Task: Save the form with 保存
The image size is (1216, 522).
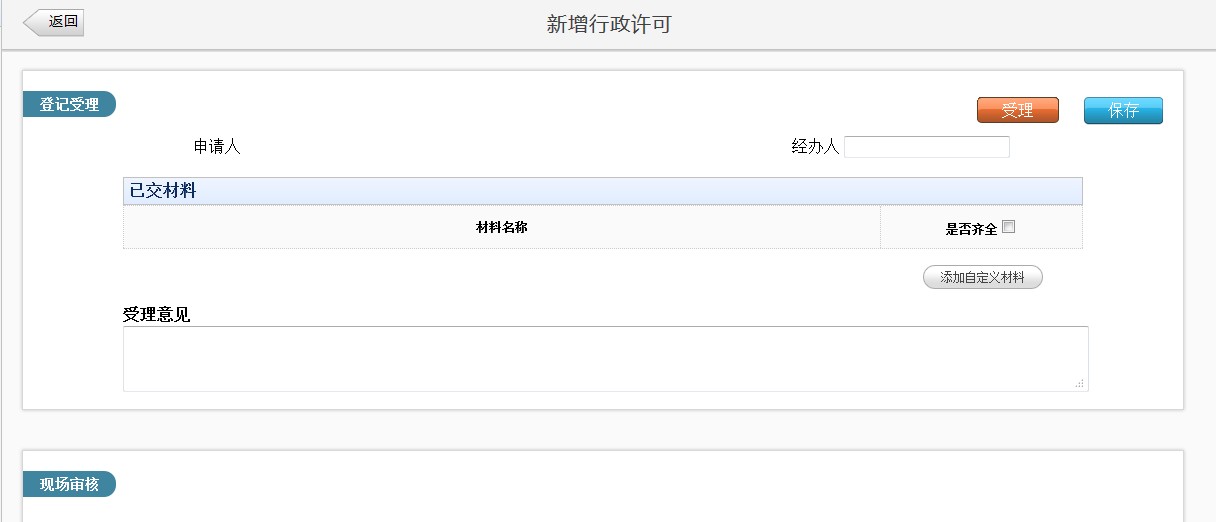Action: coord(1123,110)
